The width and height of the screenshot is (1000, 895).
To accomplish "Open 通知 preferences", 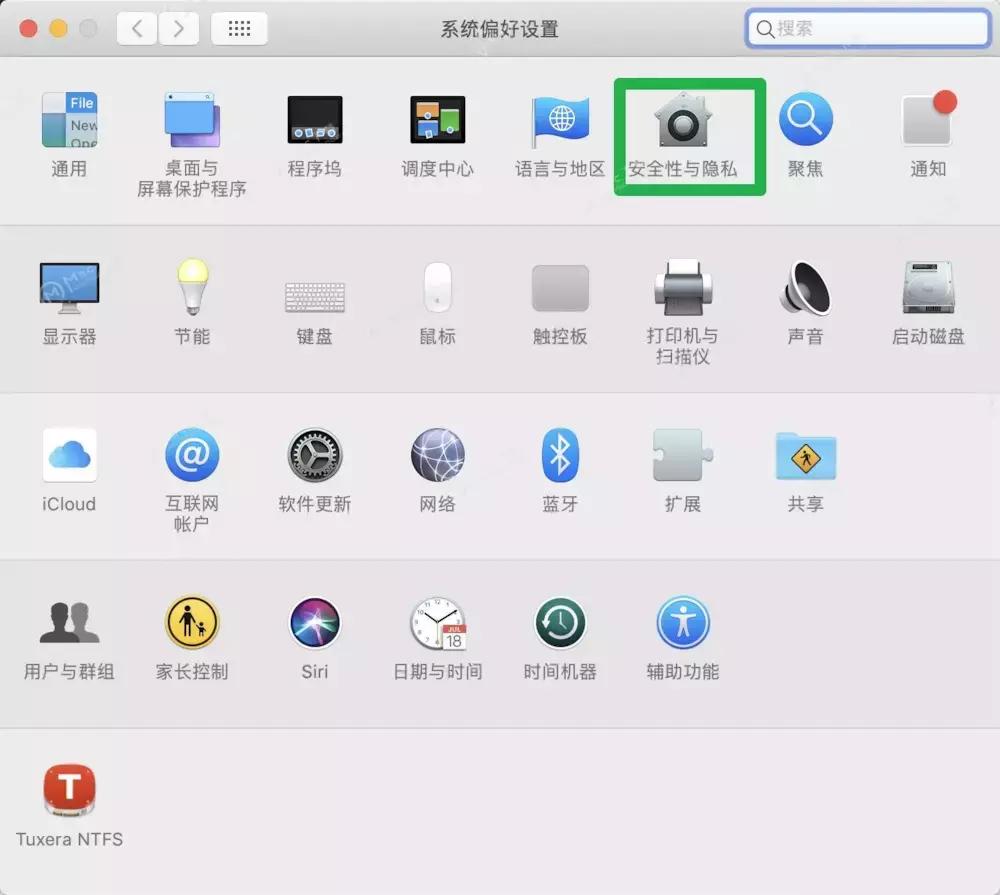I will 926,120.
